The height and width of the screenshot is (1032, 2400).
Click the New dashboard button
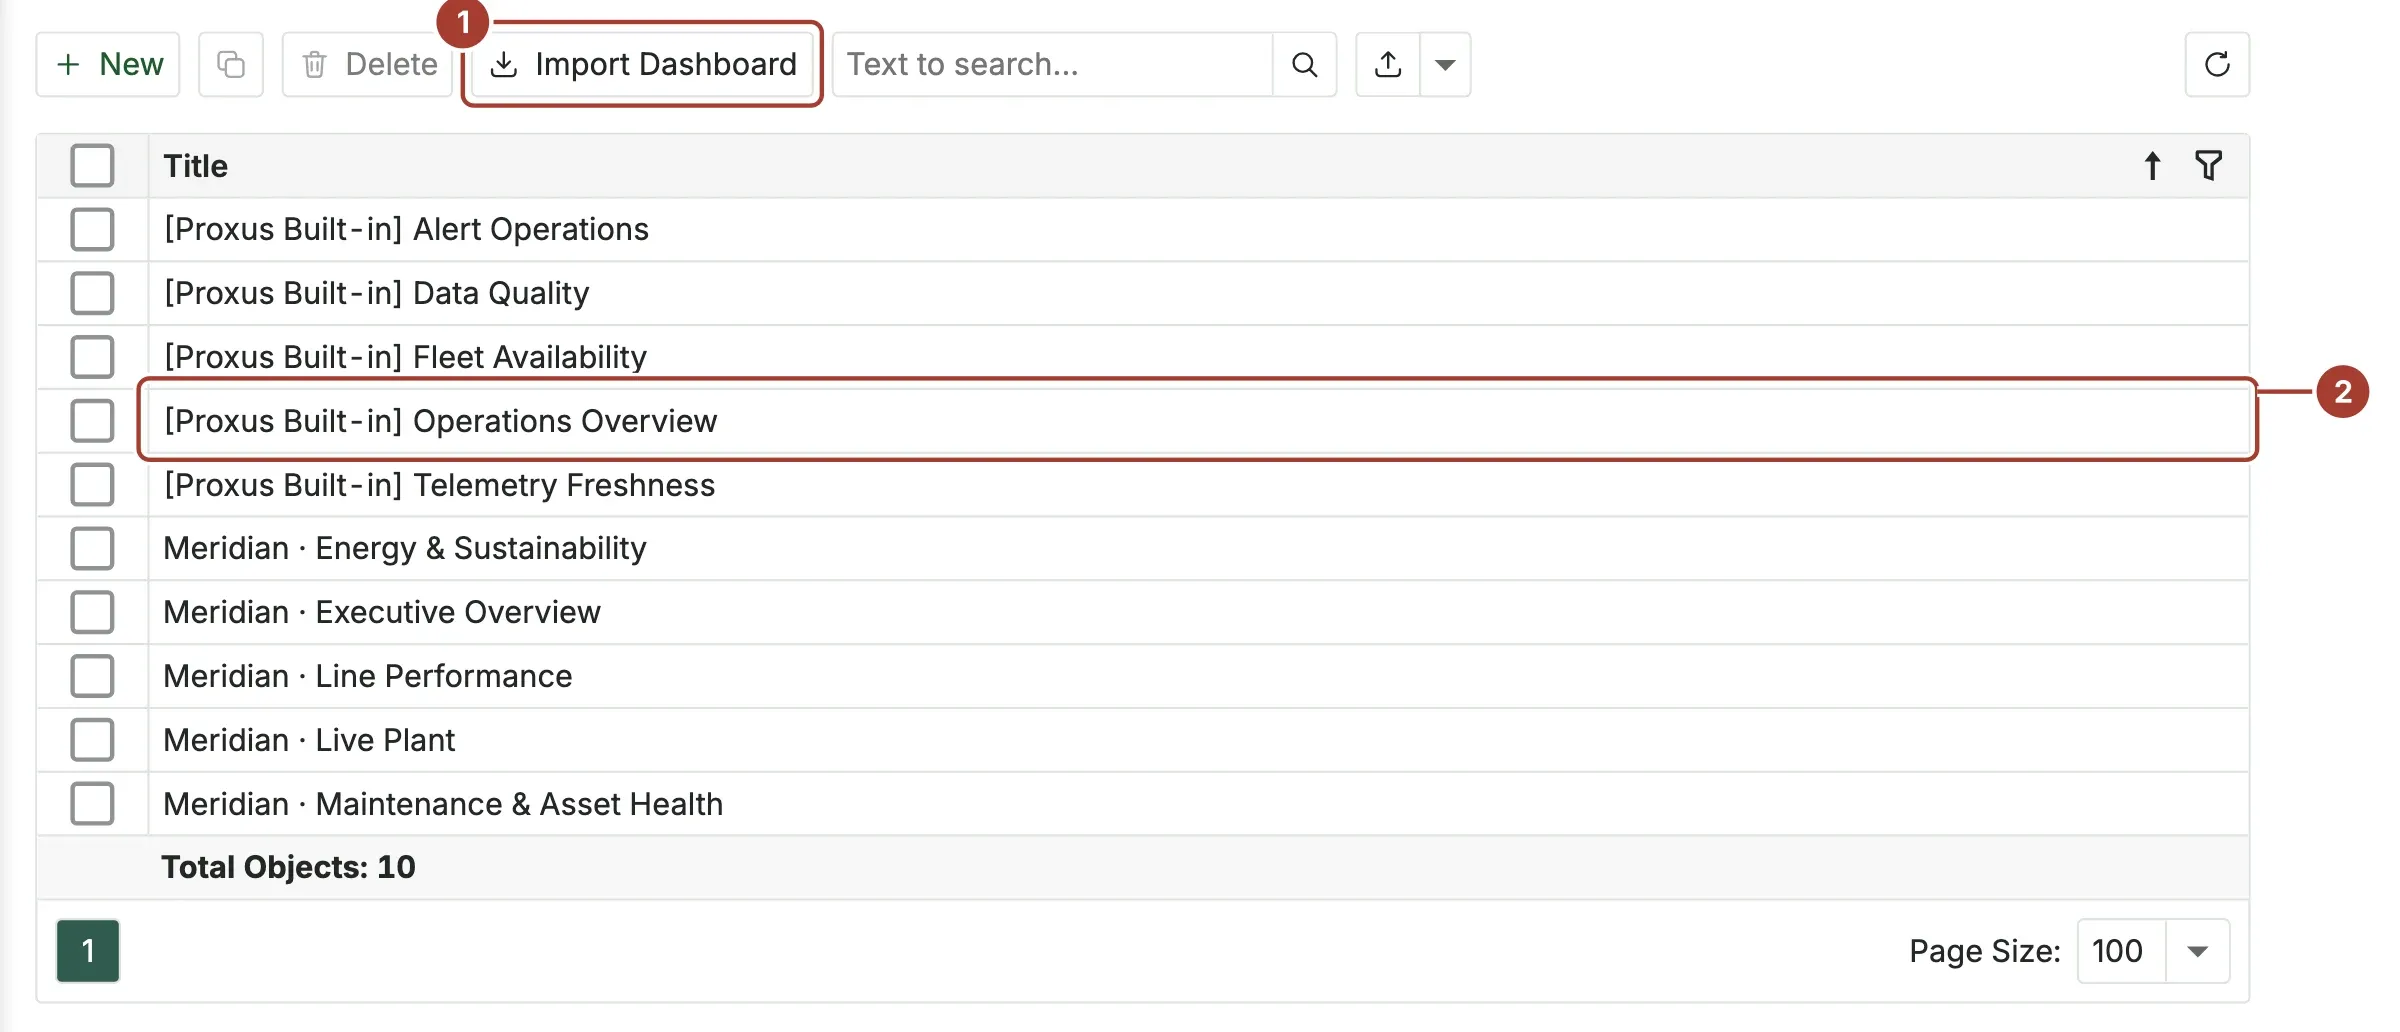point(108,65)
